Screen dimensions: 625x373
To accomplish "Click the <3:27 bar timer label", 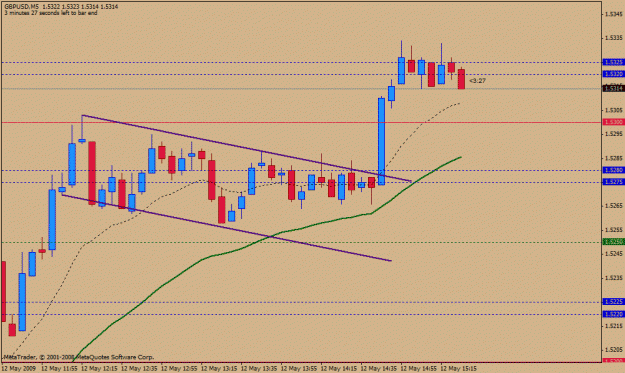I will pyautogui.click(x=477, y=81).
